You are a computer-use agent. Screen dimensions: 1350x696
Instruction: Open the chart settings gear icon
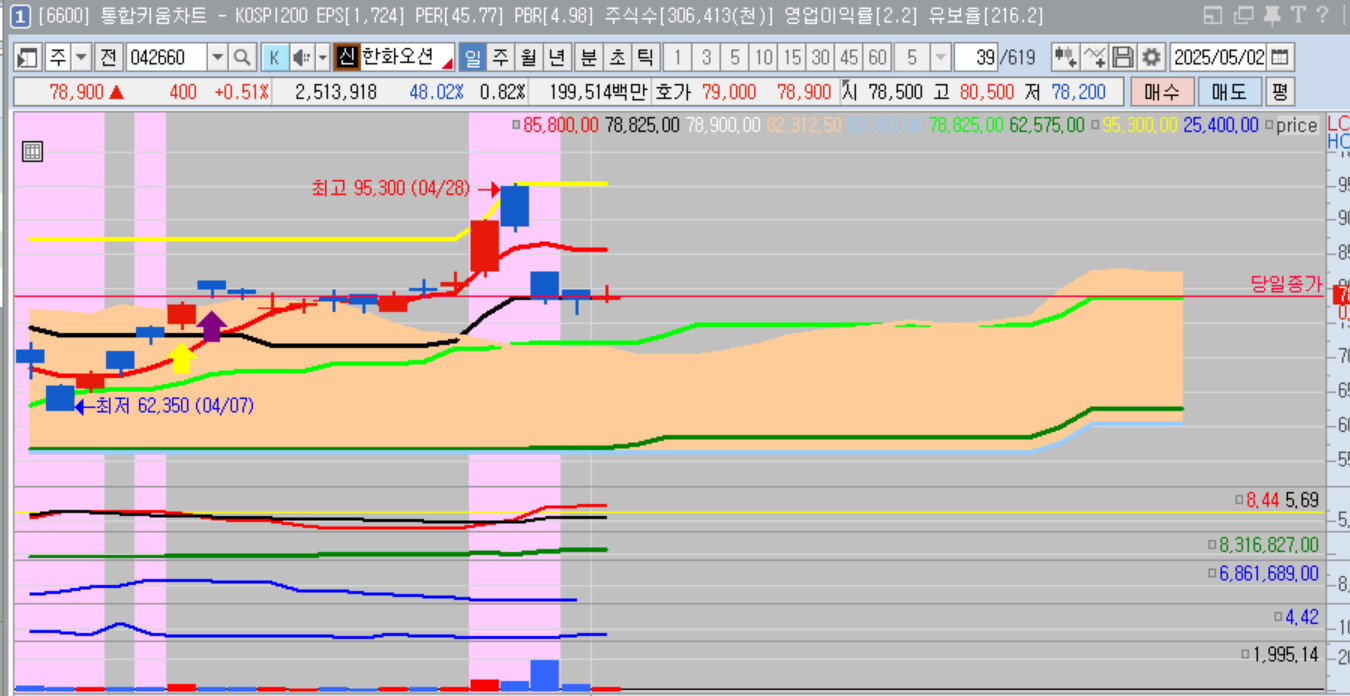1152,57
